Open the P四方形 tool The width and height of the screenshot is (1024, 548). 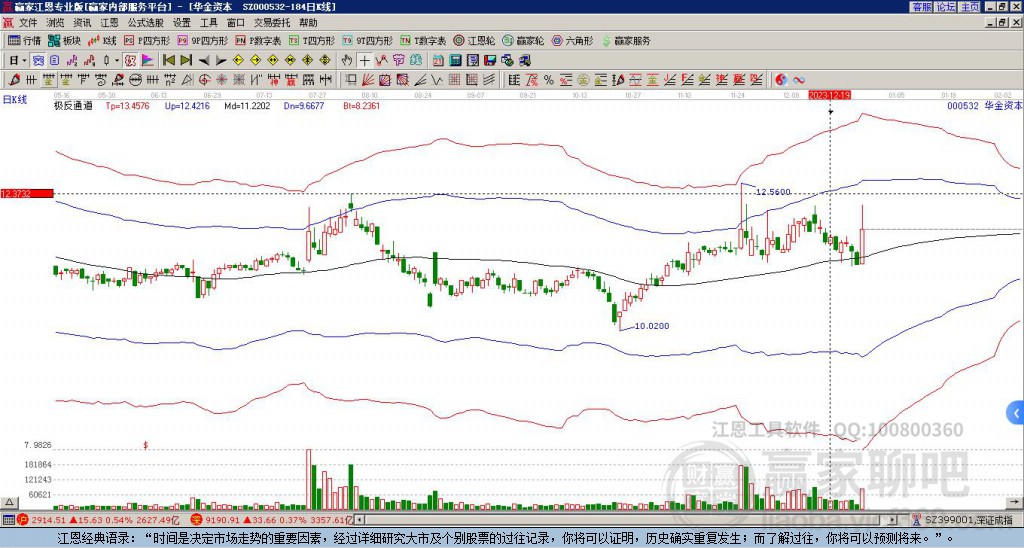point(147,40)
